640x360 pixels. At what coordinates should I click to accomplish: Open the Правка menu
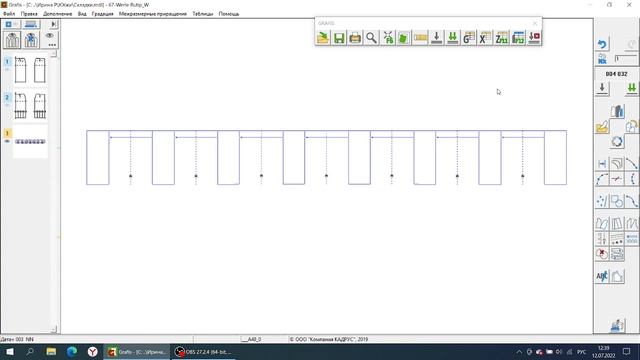point(29,14)
